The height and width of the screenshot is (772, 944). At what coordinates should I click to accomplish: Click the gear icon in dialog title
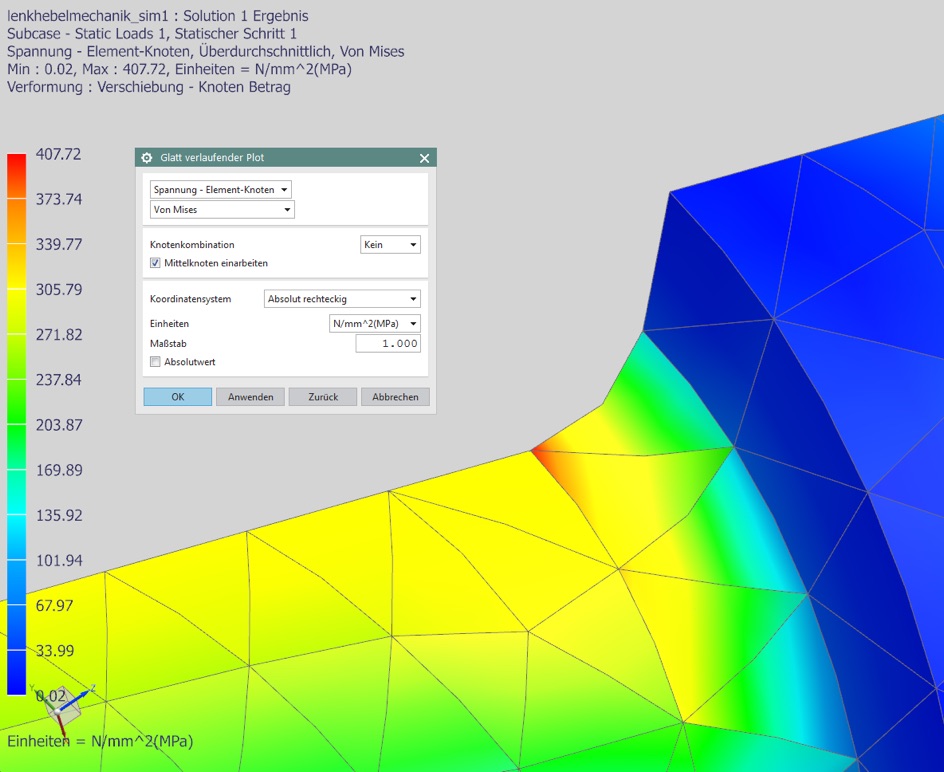(x=147, y=158)
